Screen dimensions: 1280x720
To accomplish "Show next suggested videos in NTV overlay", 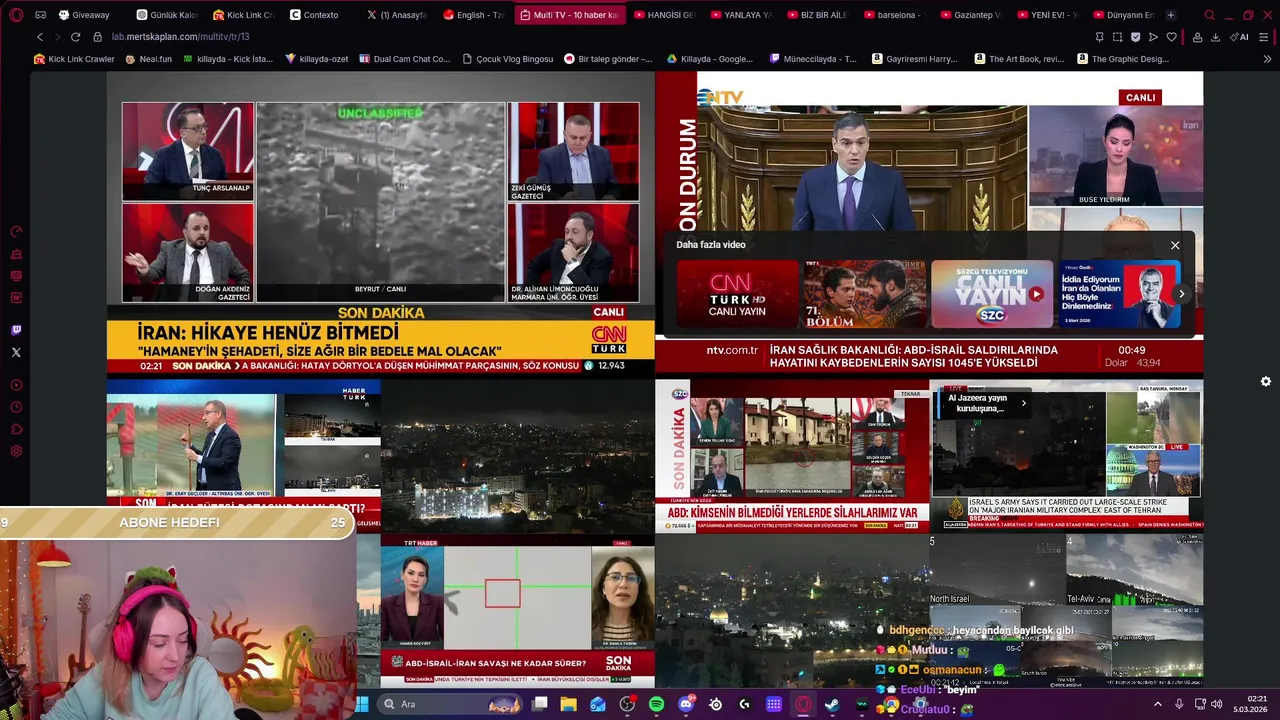I will (1181, 294).
